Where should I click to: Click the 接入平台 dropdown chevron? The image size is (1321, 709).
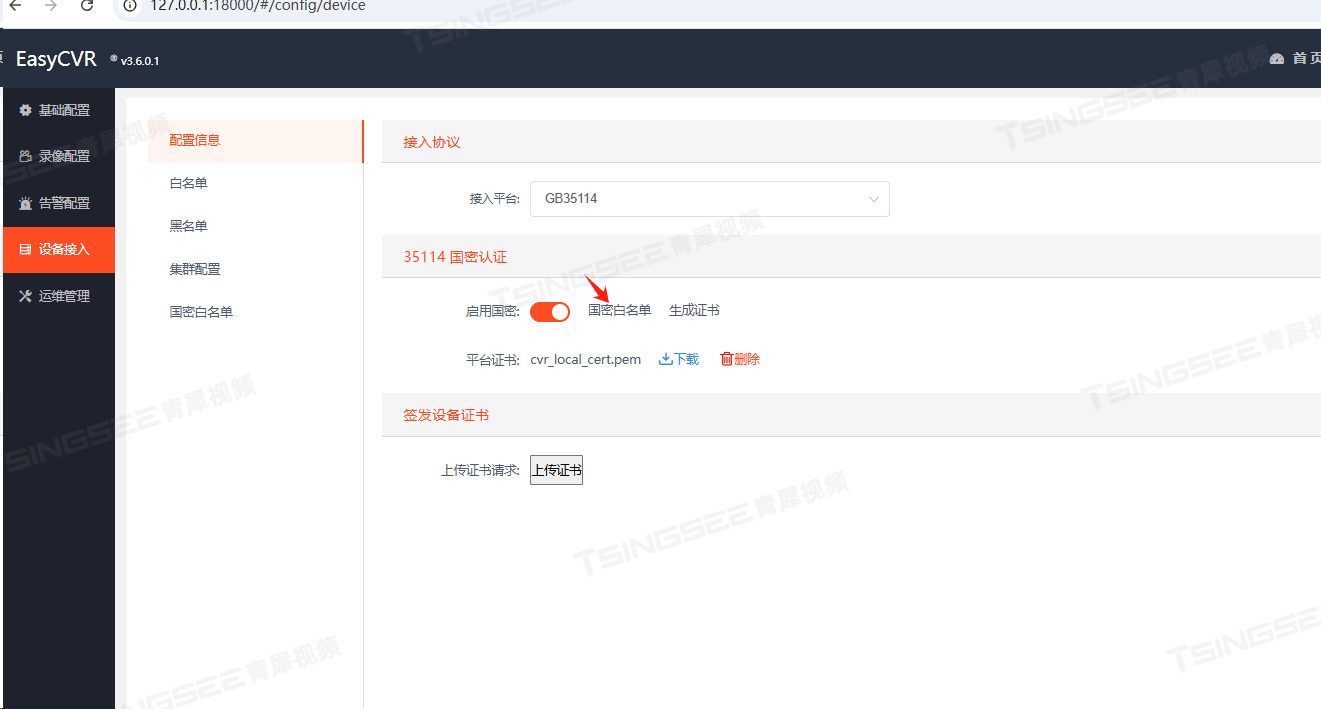tap(874, 200)
